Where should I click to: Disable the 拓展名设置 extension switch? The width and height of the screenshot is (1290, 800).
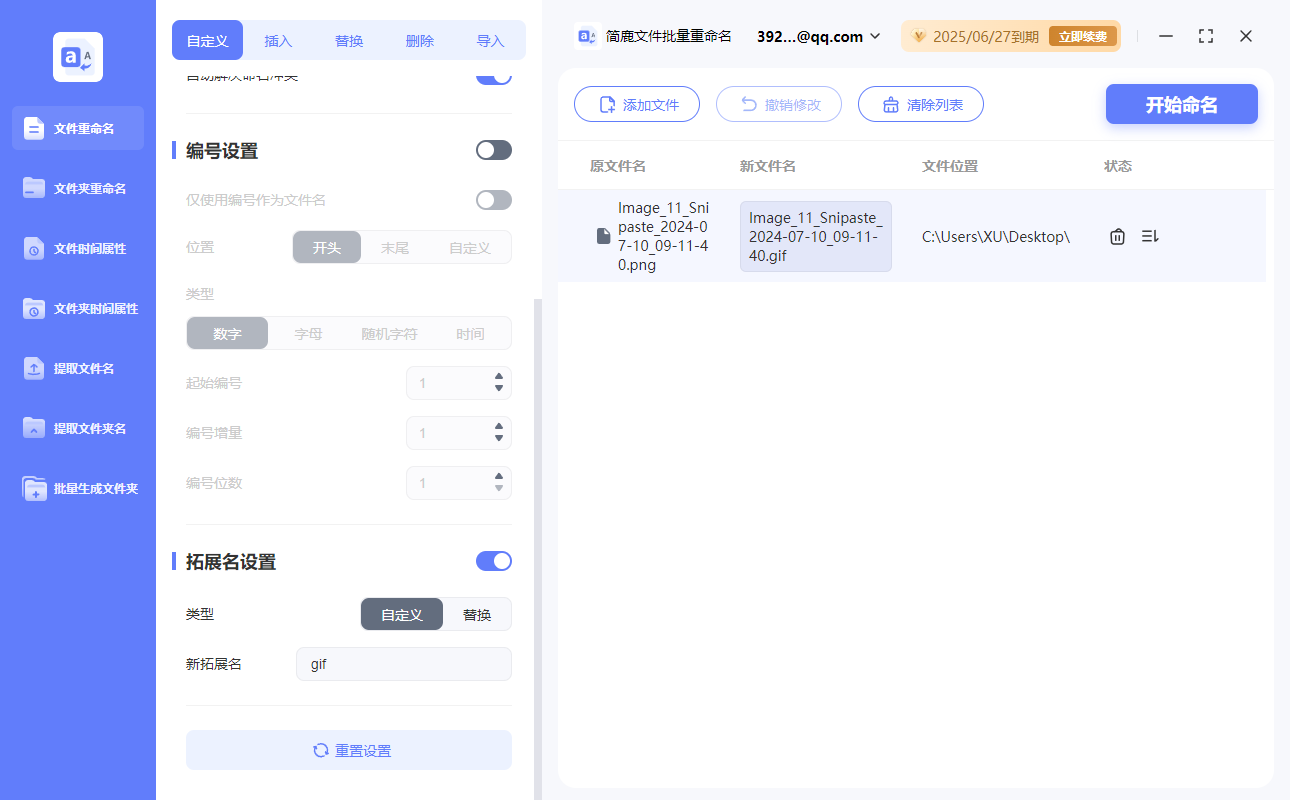click(x=493, y=561)
